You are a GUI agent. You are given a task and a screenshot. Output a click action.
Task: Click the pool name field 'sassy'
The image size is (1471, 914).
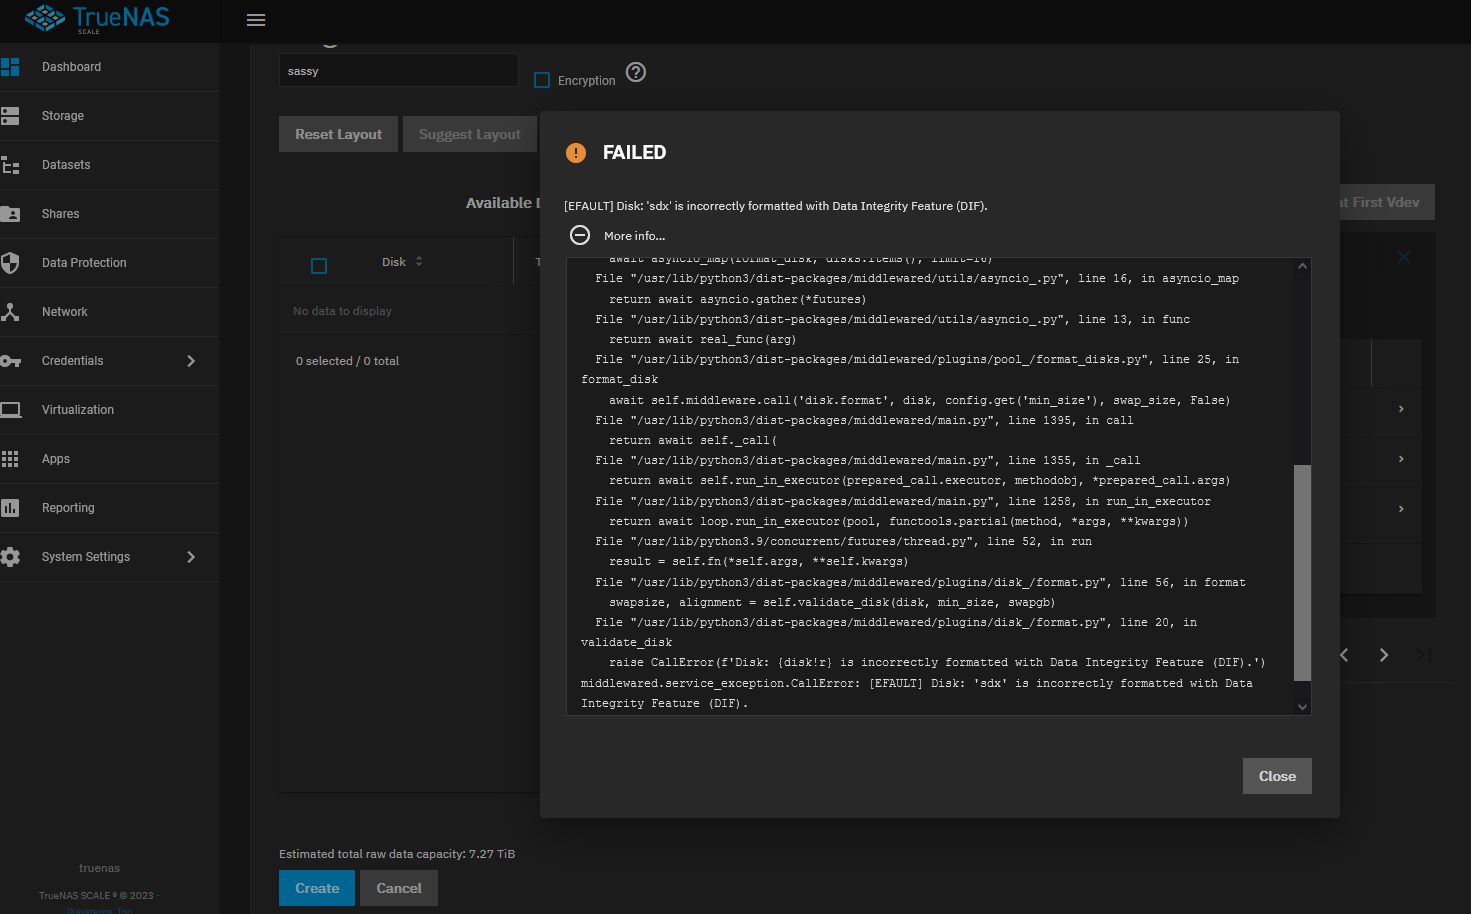[x=399, y=70]
